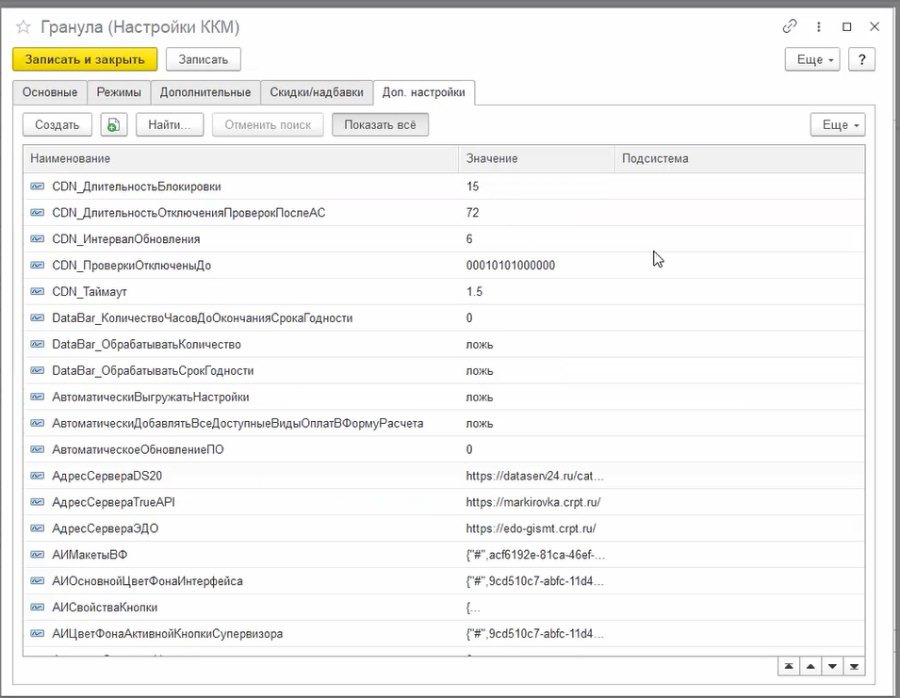Screen dimensions: 900x698
Task: Jump to the last row arrow
Action: (854, 666)
